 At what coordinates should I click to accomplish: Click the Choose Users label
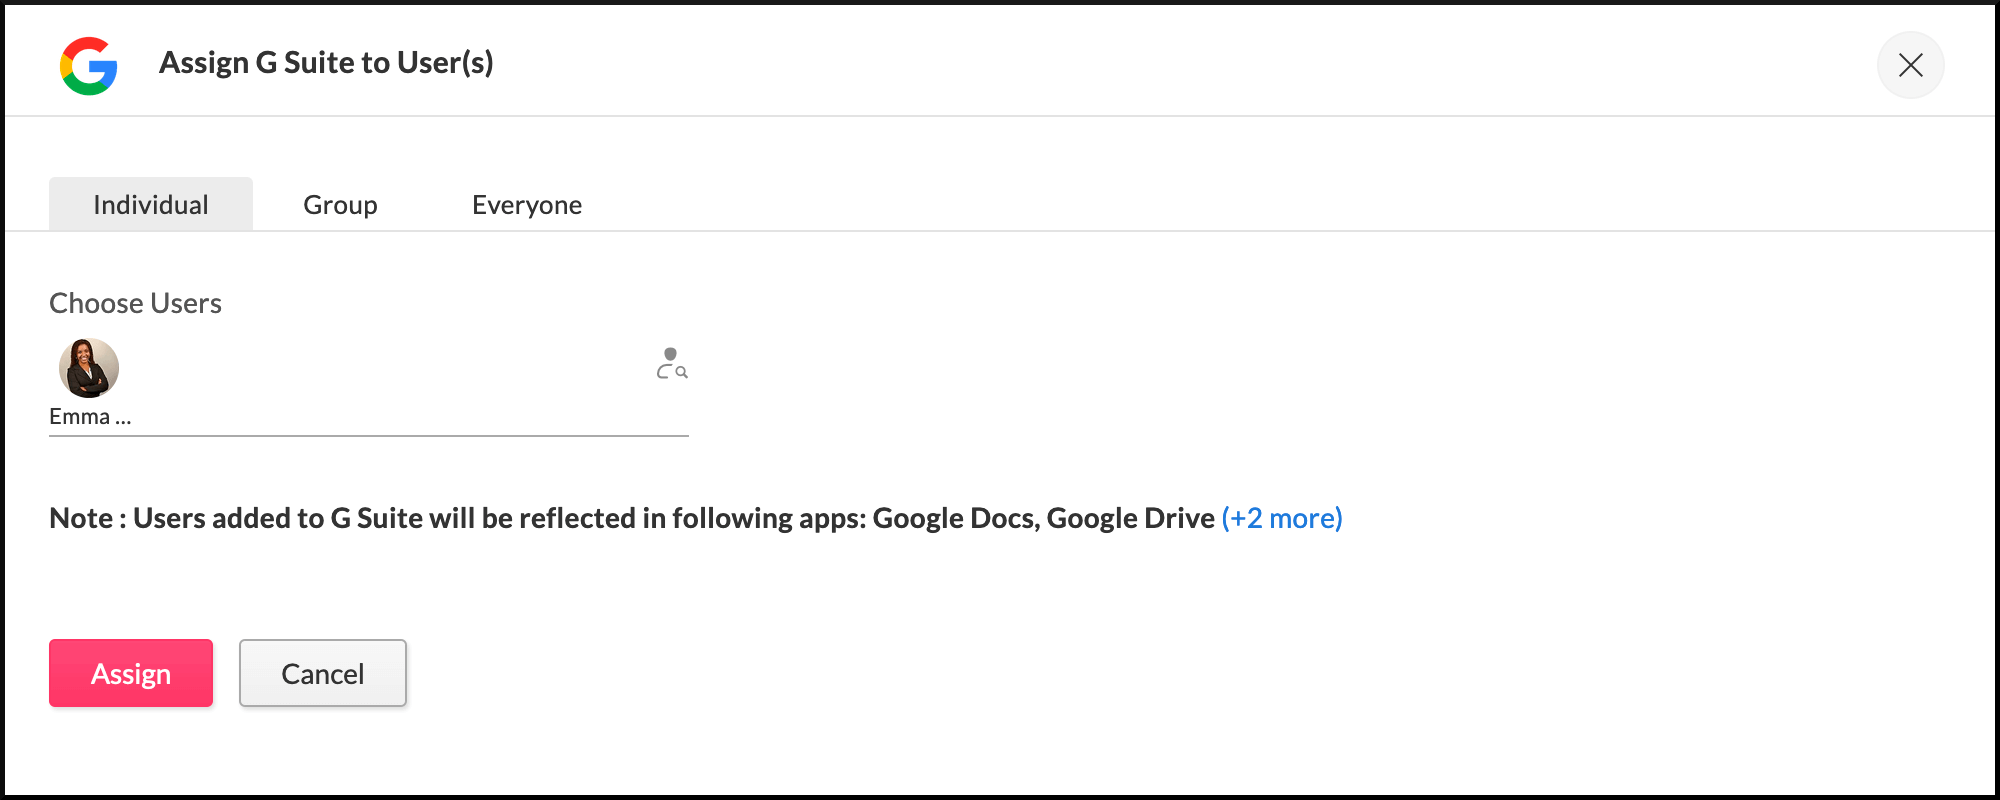135,303
